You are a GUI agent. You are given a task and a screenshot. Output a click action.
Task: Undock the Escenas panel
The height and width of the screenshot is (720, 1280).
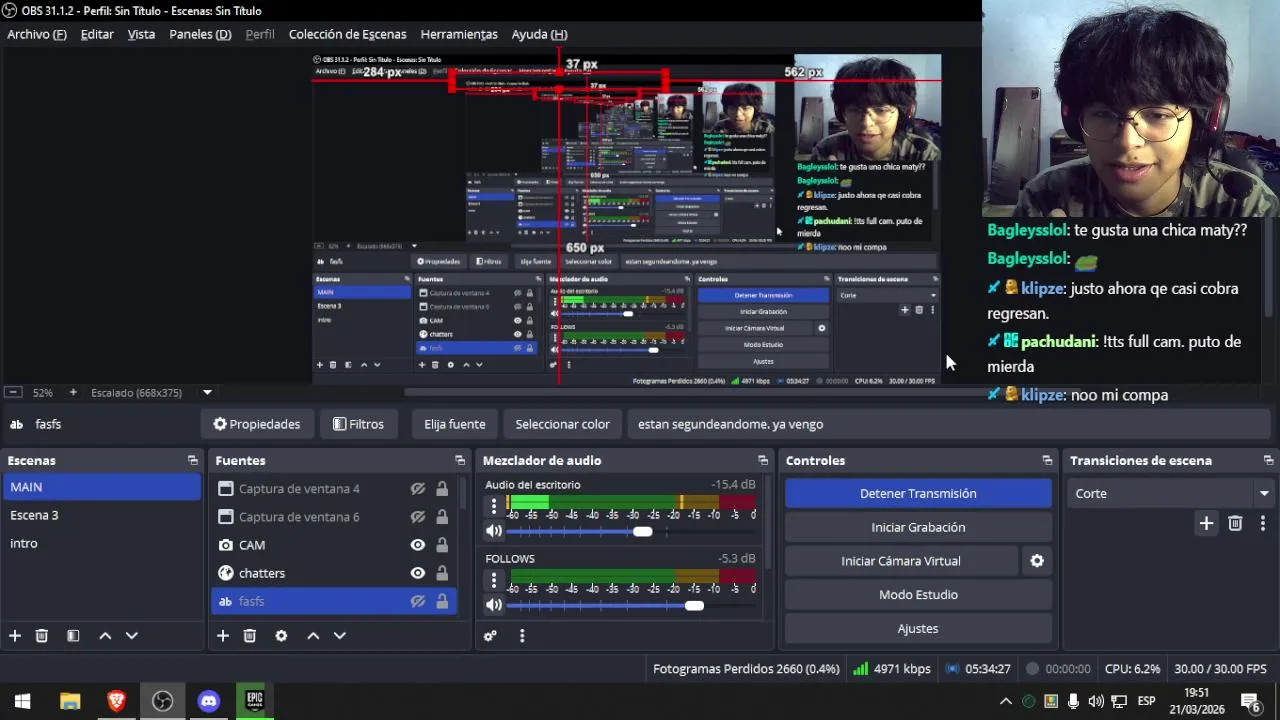pyautogui.click(x=193, y=460)
